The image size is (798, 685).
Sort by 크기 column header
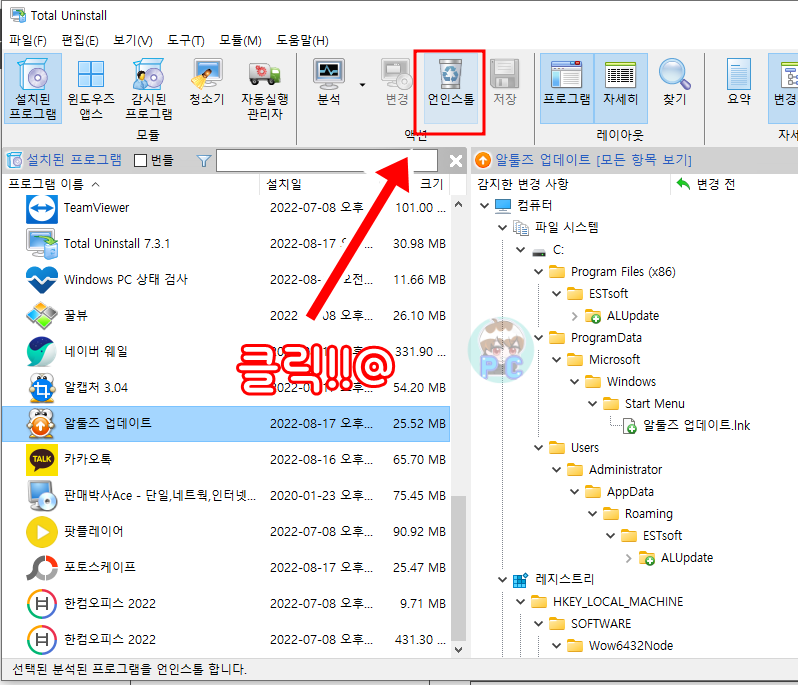(x=432, y=184)
